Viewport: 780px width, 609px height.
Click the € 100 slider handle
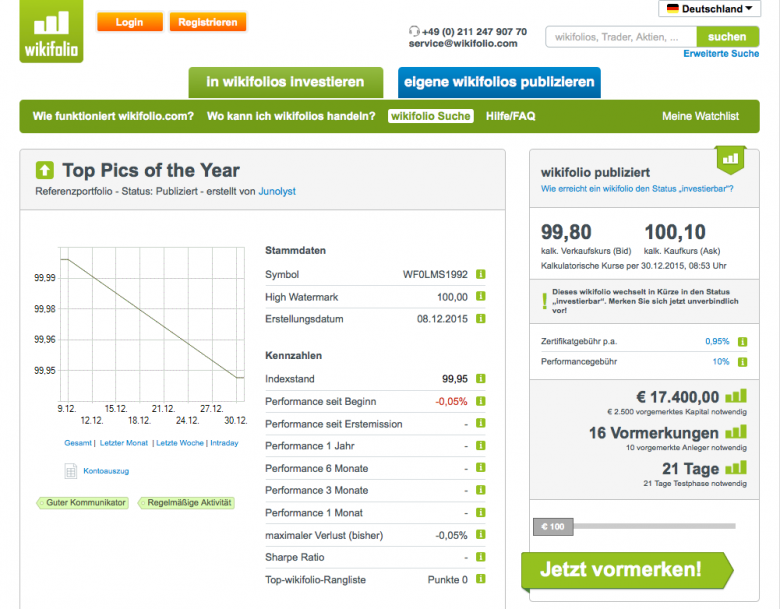click(553, 526)
